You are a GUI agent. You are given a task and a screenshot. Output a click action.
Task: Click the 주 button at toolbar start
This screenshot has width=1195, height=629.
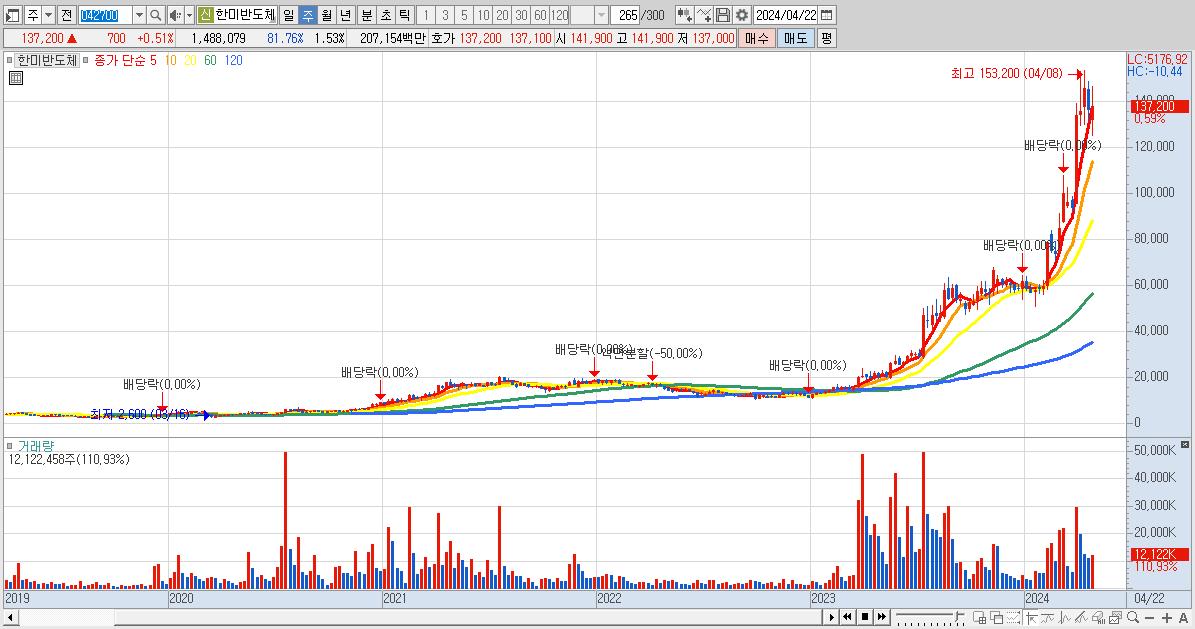[33, 15]
